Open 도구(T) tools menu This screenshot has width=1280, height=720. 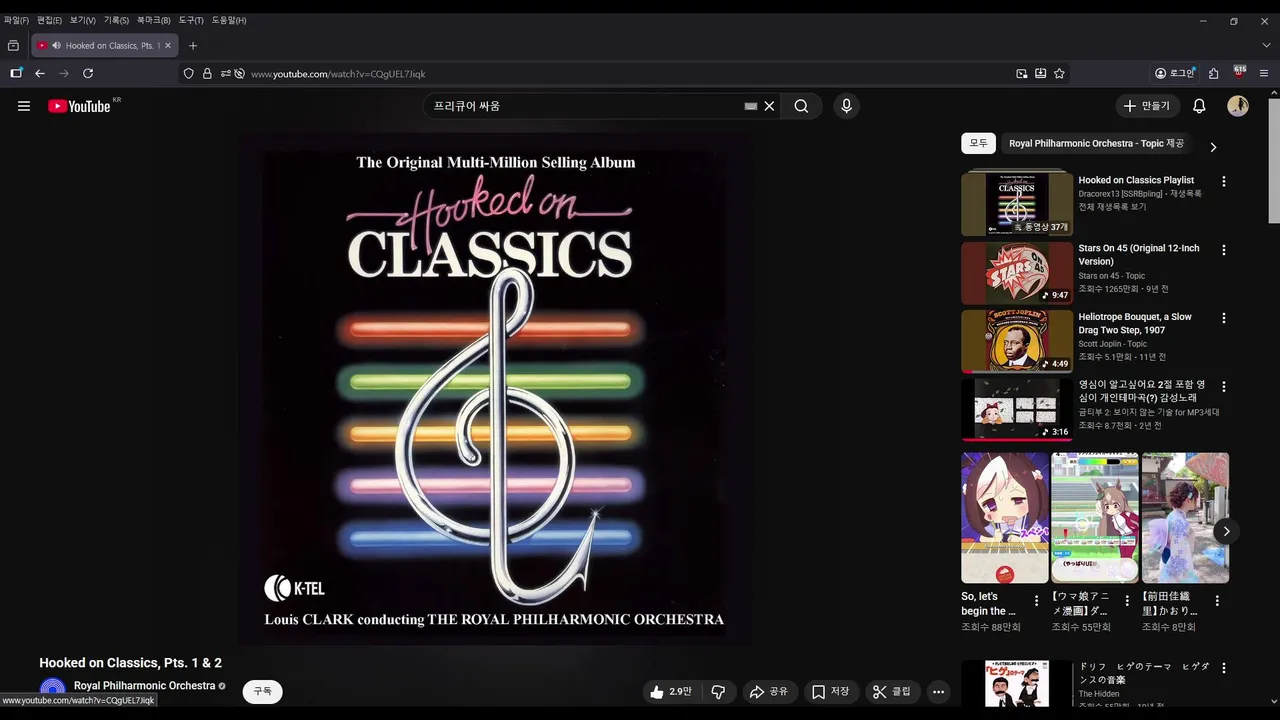tap(191, 20)
